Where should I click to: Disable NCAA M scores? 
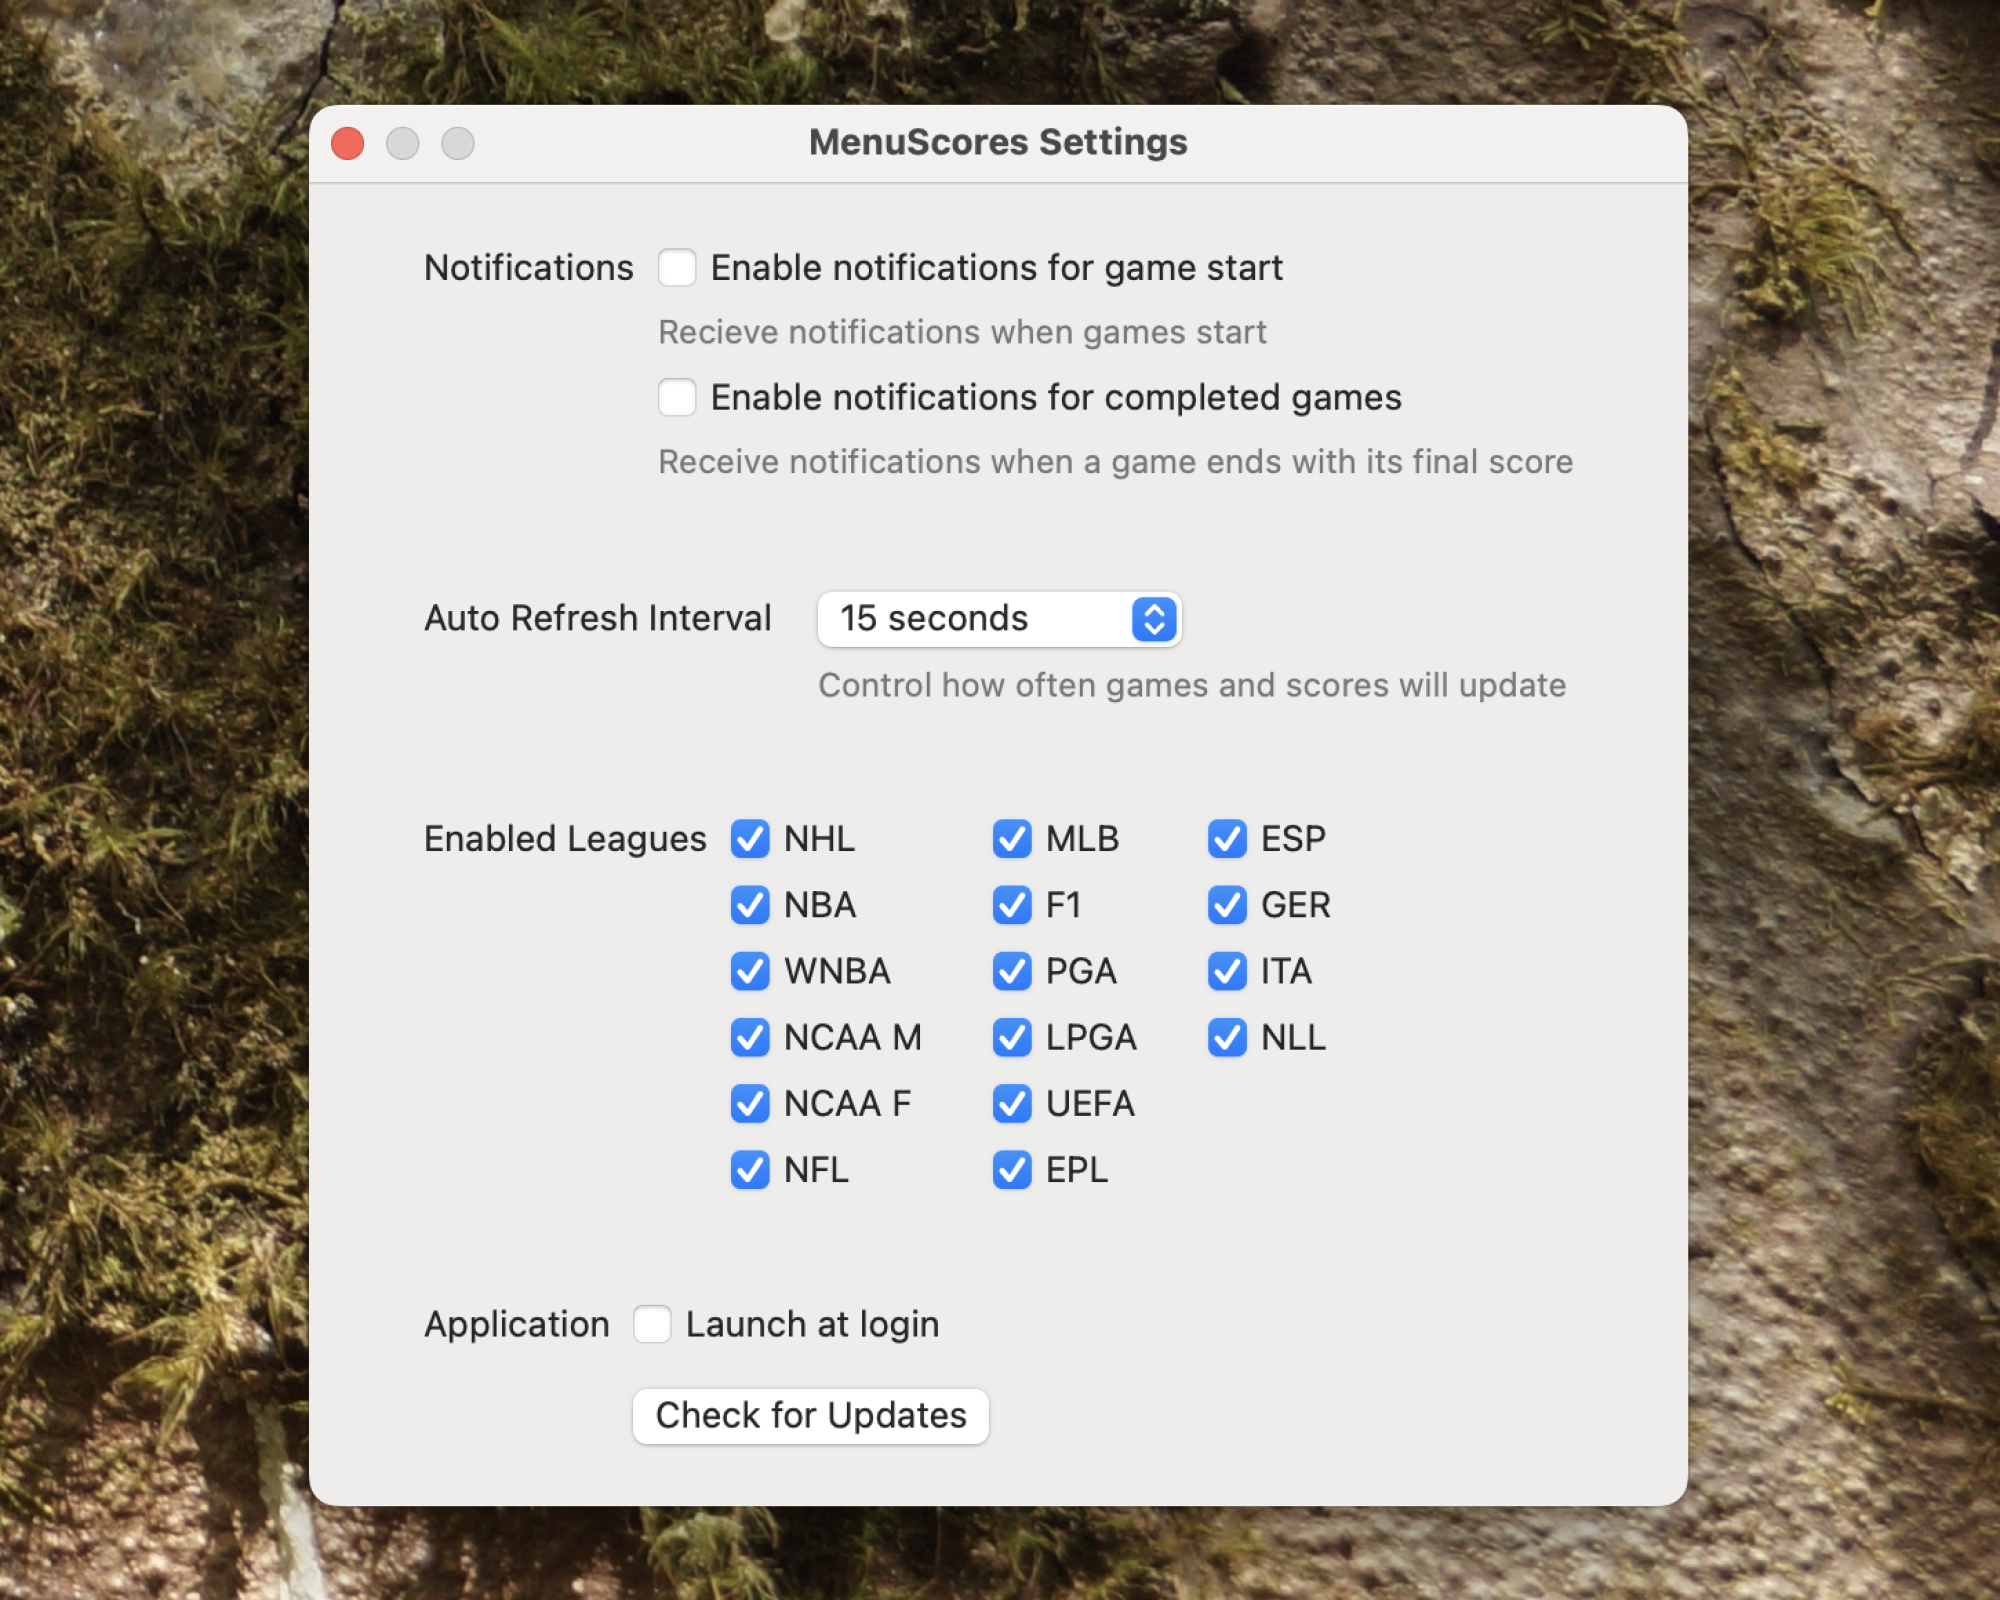tap(749, 1037)
